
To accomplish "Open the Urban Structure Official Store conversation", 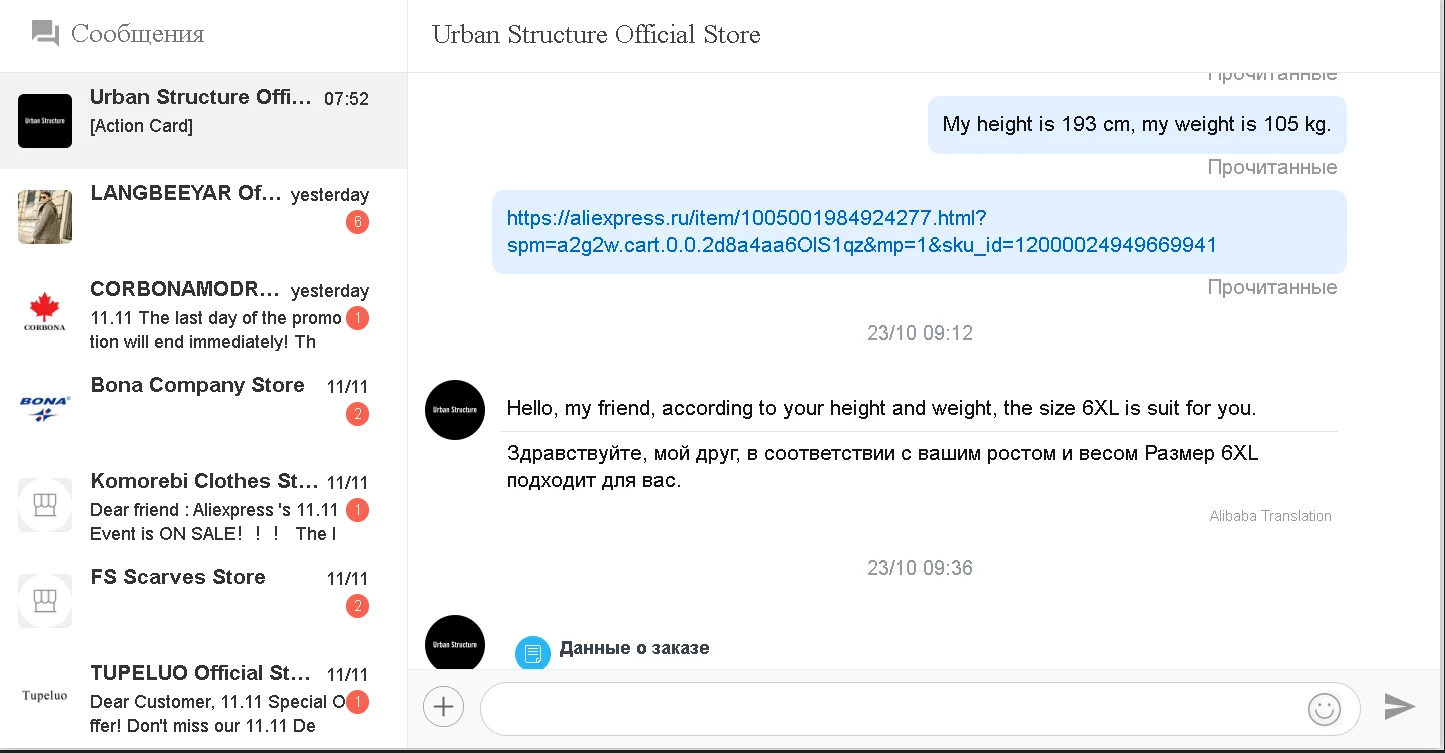I will click(x=203, y=121).
